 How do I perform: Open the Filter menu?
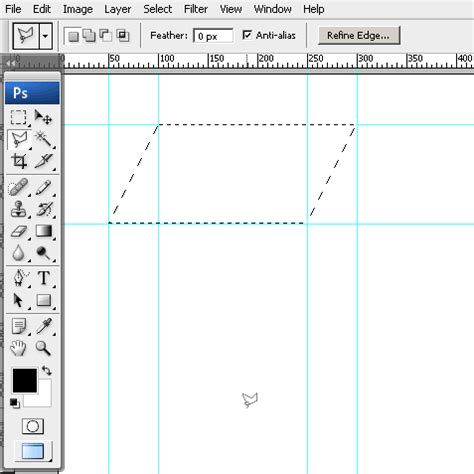click(196, 9)
